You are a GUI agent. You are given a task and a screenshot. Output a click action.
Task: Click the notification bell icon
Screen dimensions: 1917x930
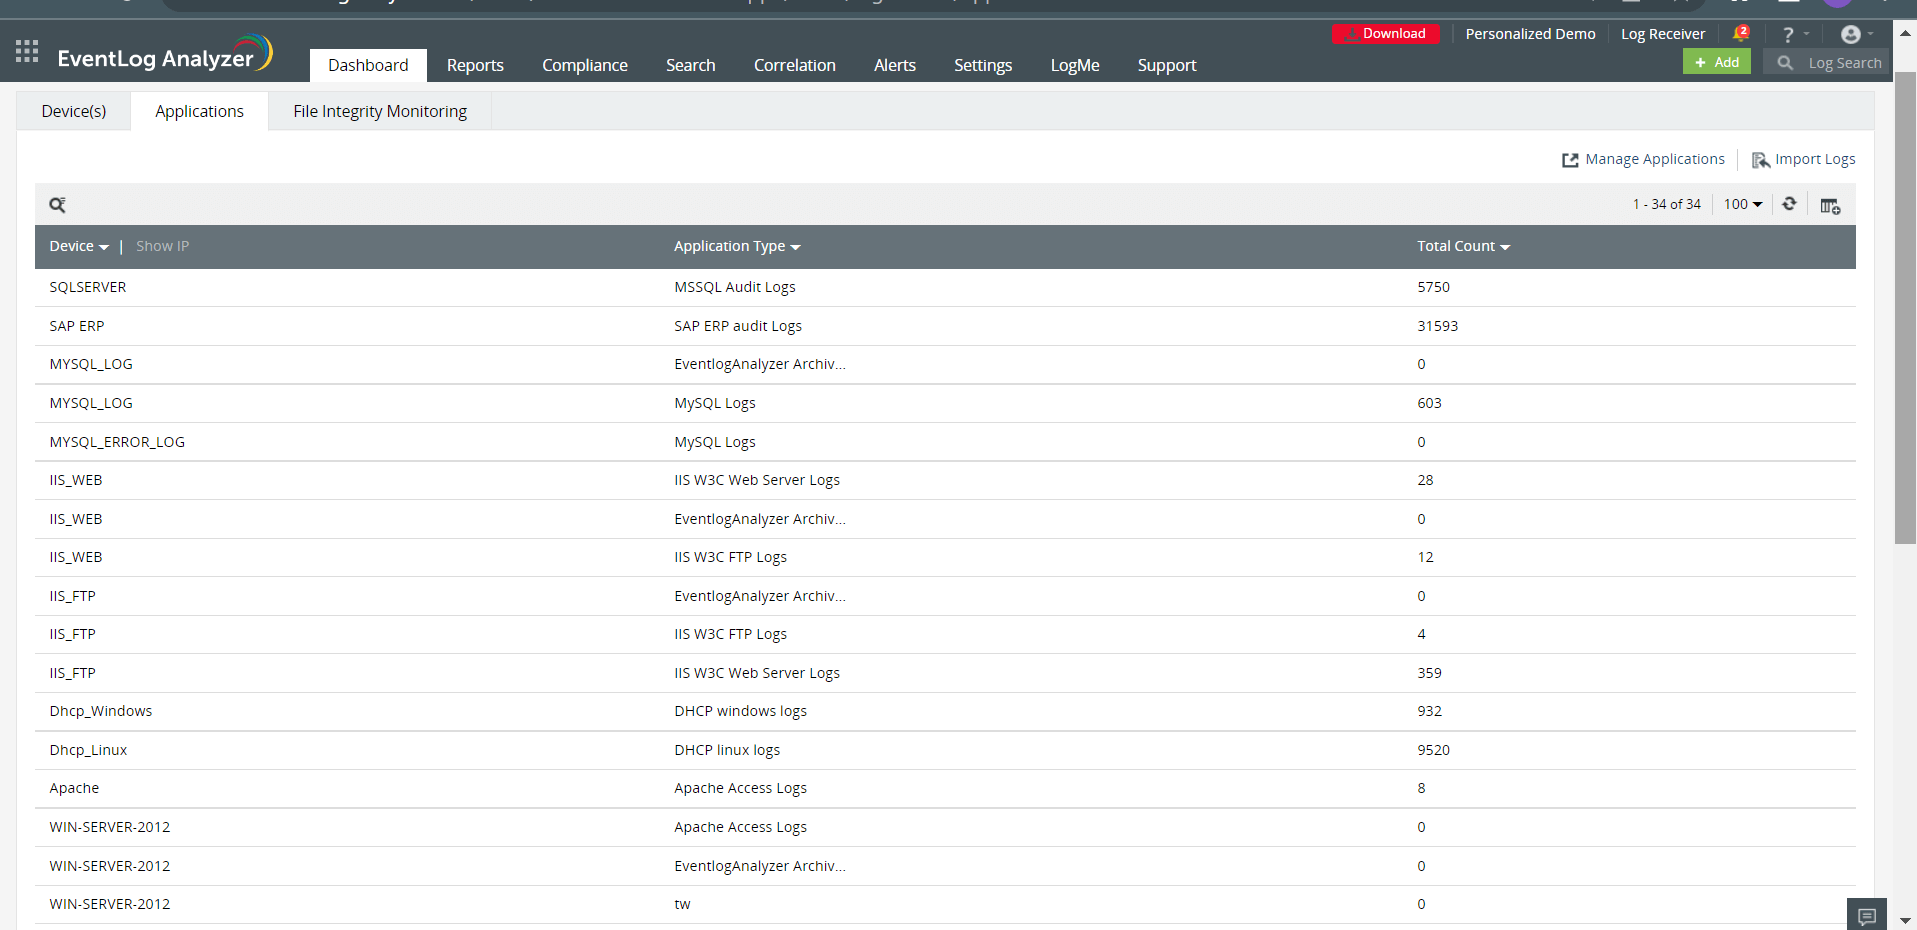click(1740, 34)
